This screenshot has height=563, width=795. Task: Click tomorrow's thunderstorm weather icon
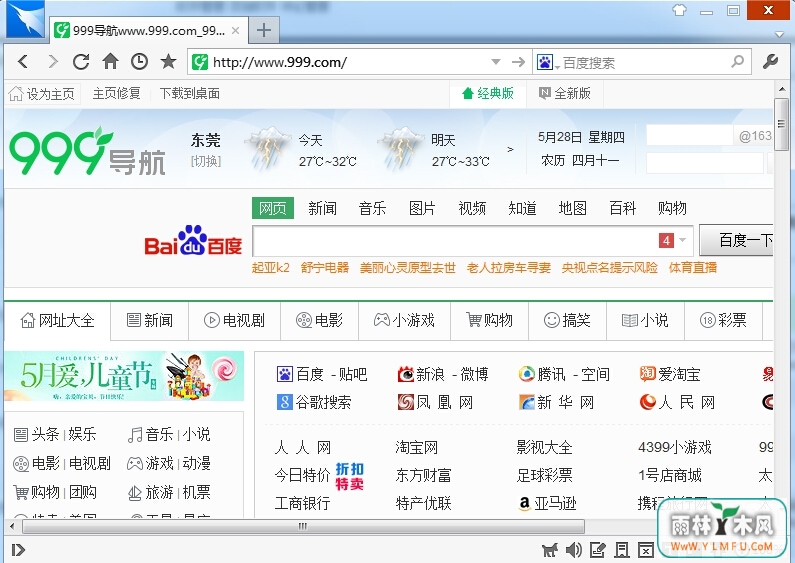pos(401,148)
